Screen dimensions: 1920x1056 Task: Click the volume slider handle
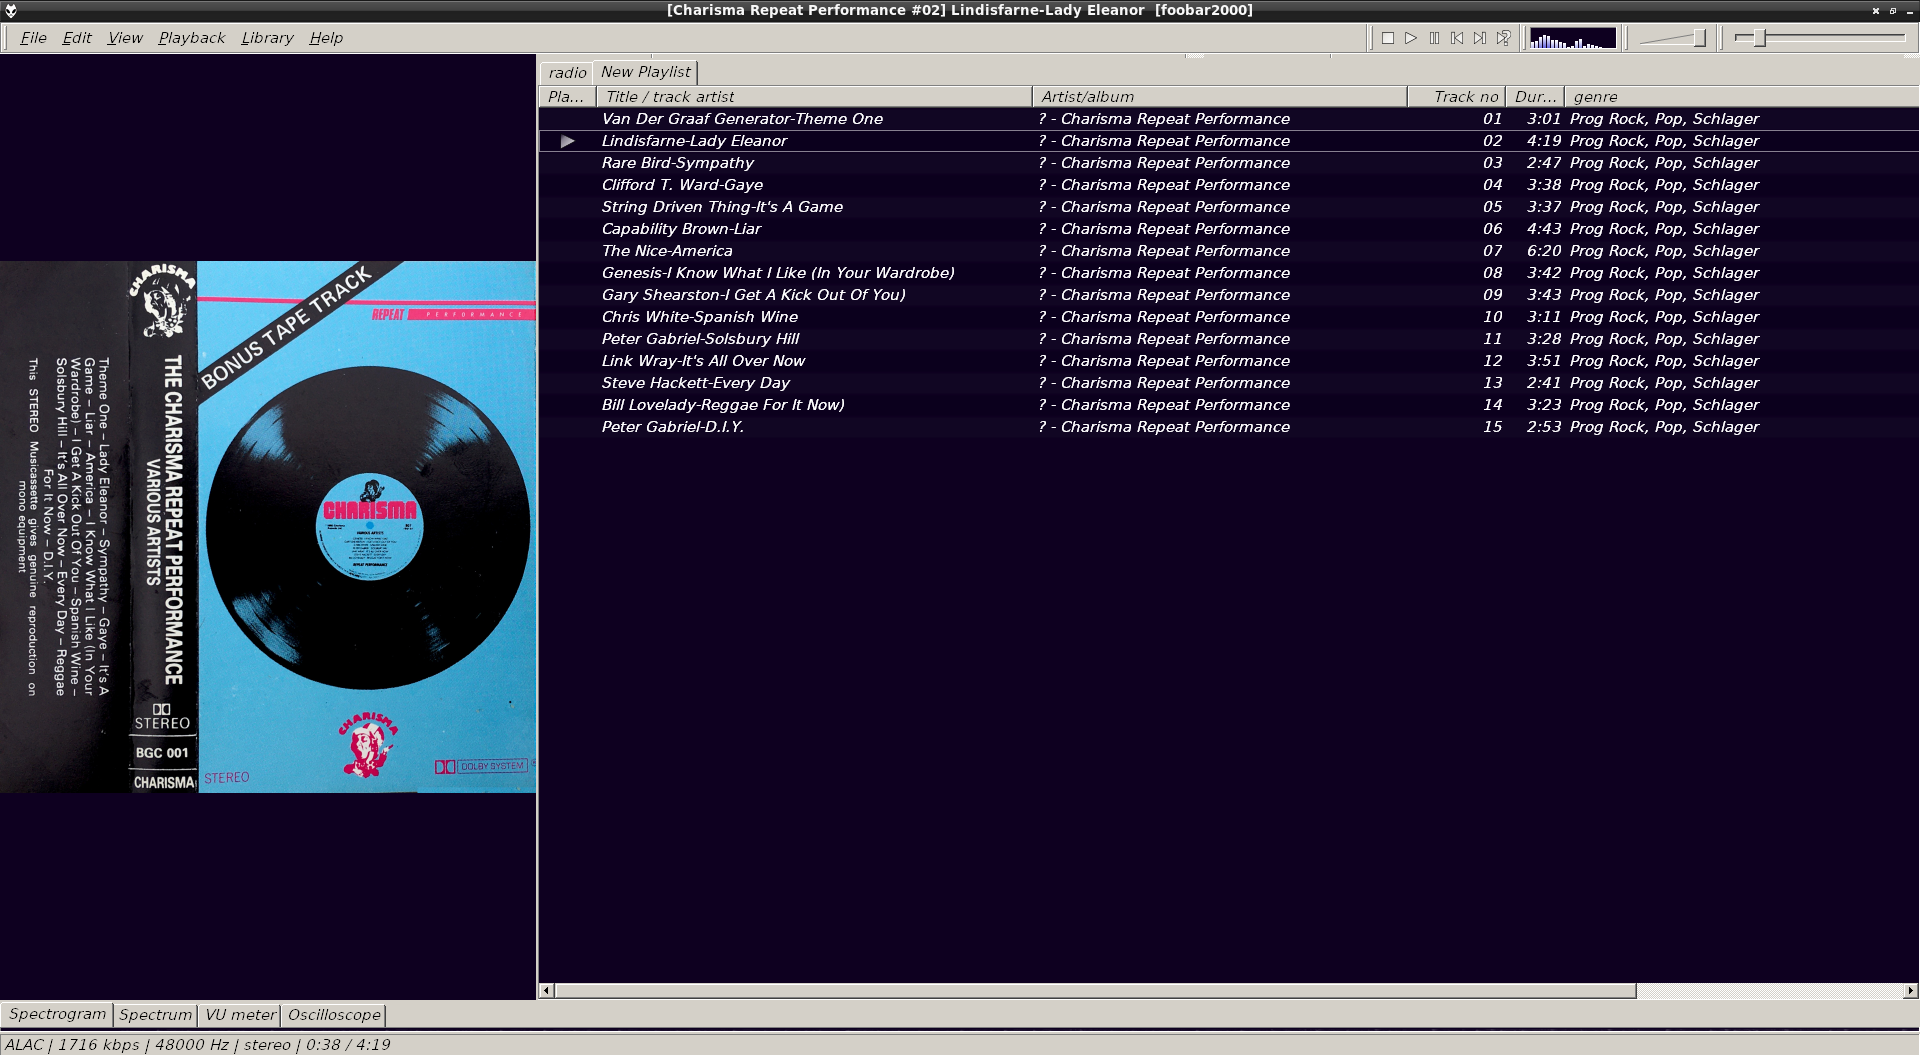tap(1699, 38)
